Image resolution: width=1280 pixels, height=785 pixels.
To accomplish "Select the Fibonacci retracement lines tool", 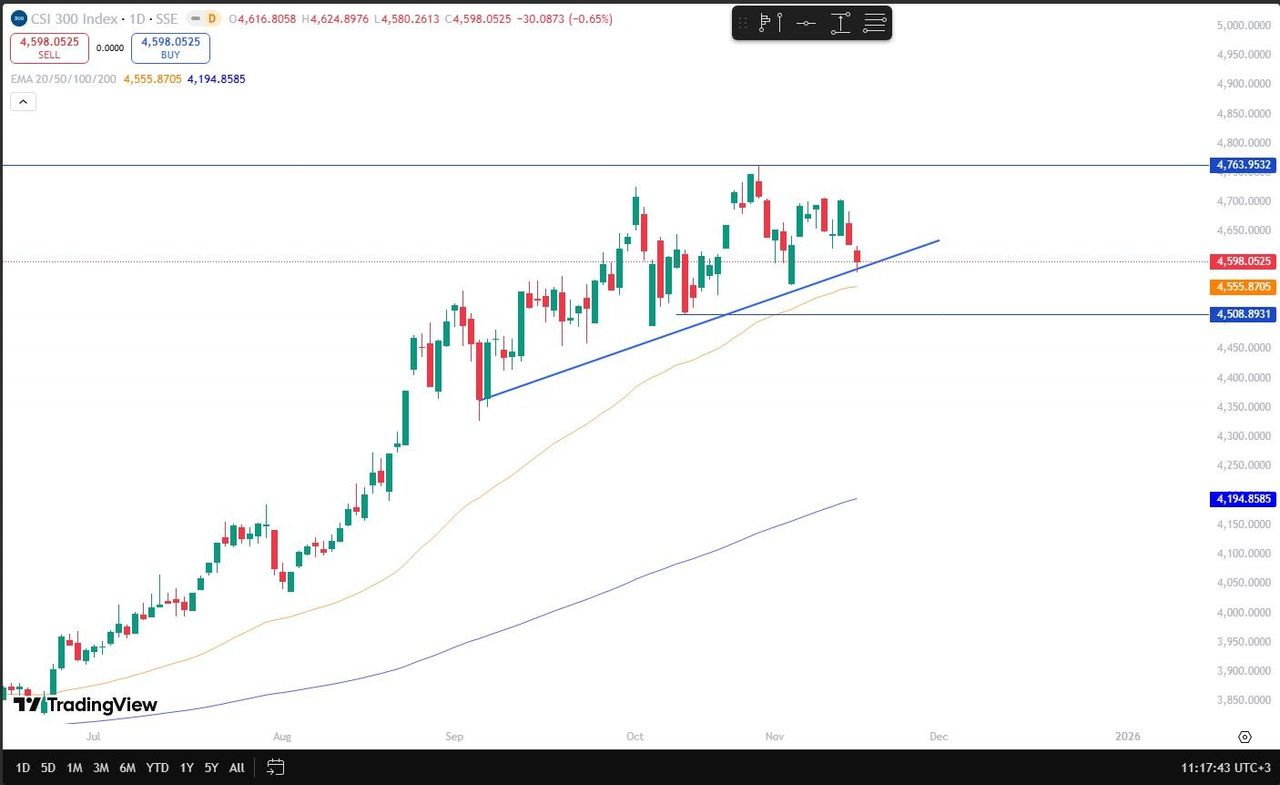I will click(875, 23).
